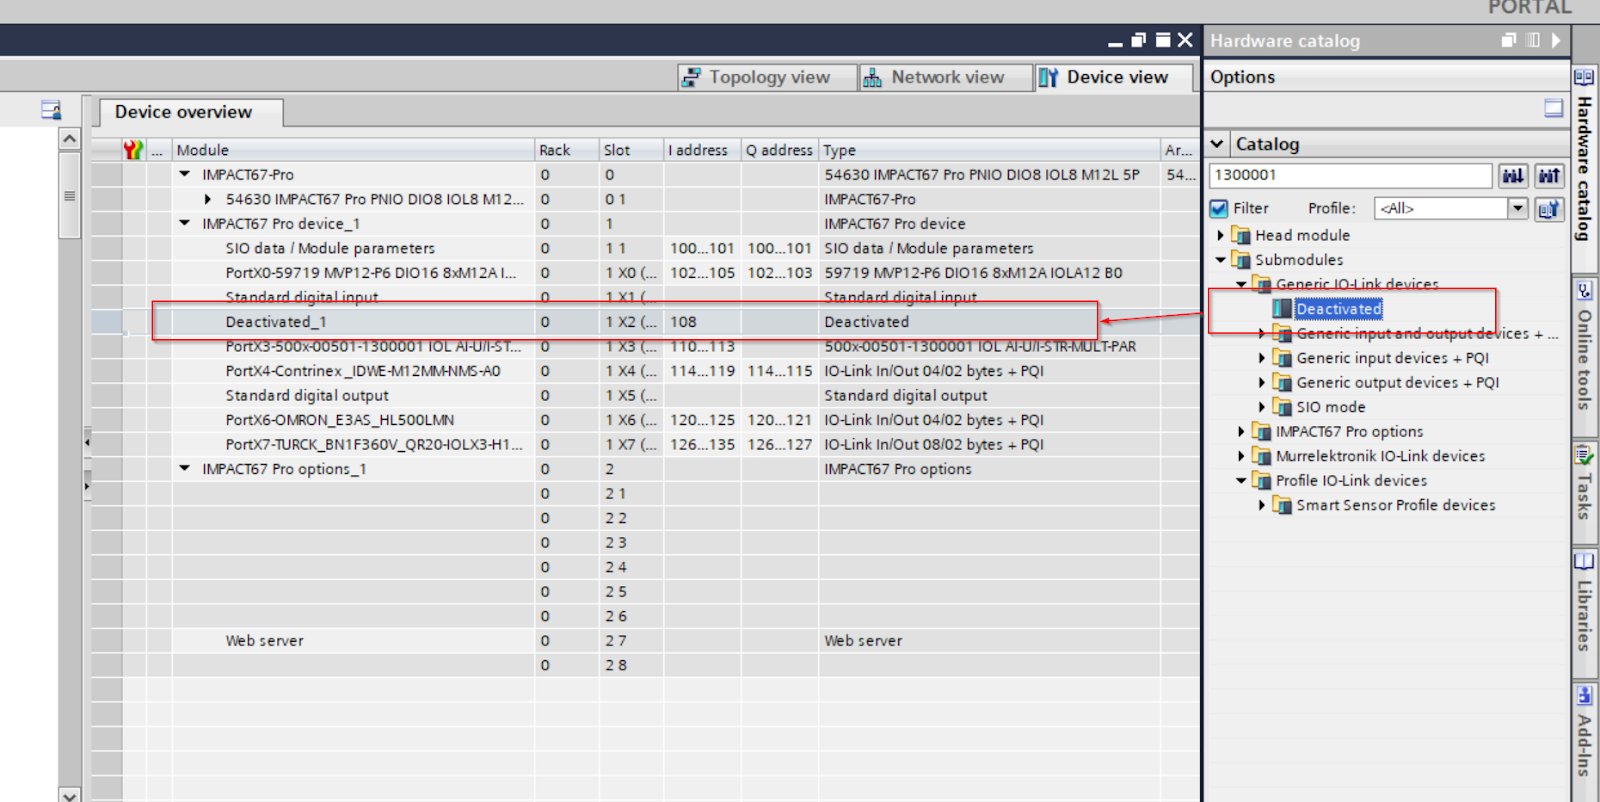Viewport: 1600px width, 802px height.
Task: Click I address 108 cell of Deactivated_1
Action: coord(702,322)
